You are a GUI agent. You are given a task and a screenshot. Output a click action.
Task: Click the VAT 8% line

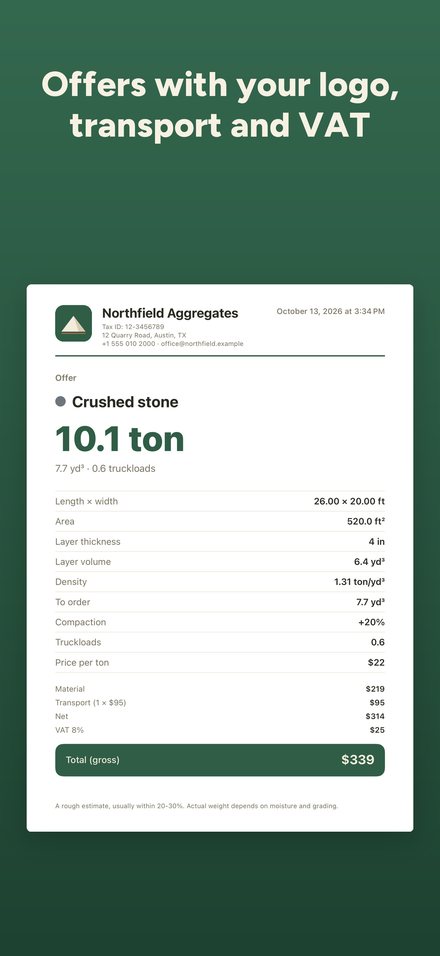(220, 730)
